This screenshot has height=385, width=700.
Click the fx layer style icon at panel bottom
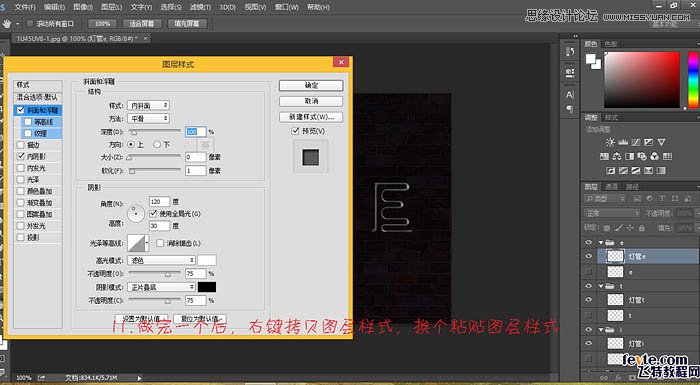(x=618, y=378)
